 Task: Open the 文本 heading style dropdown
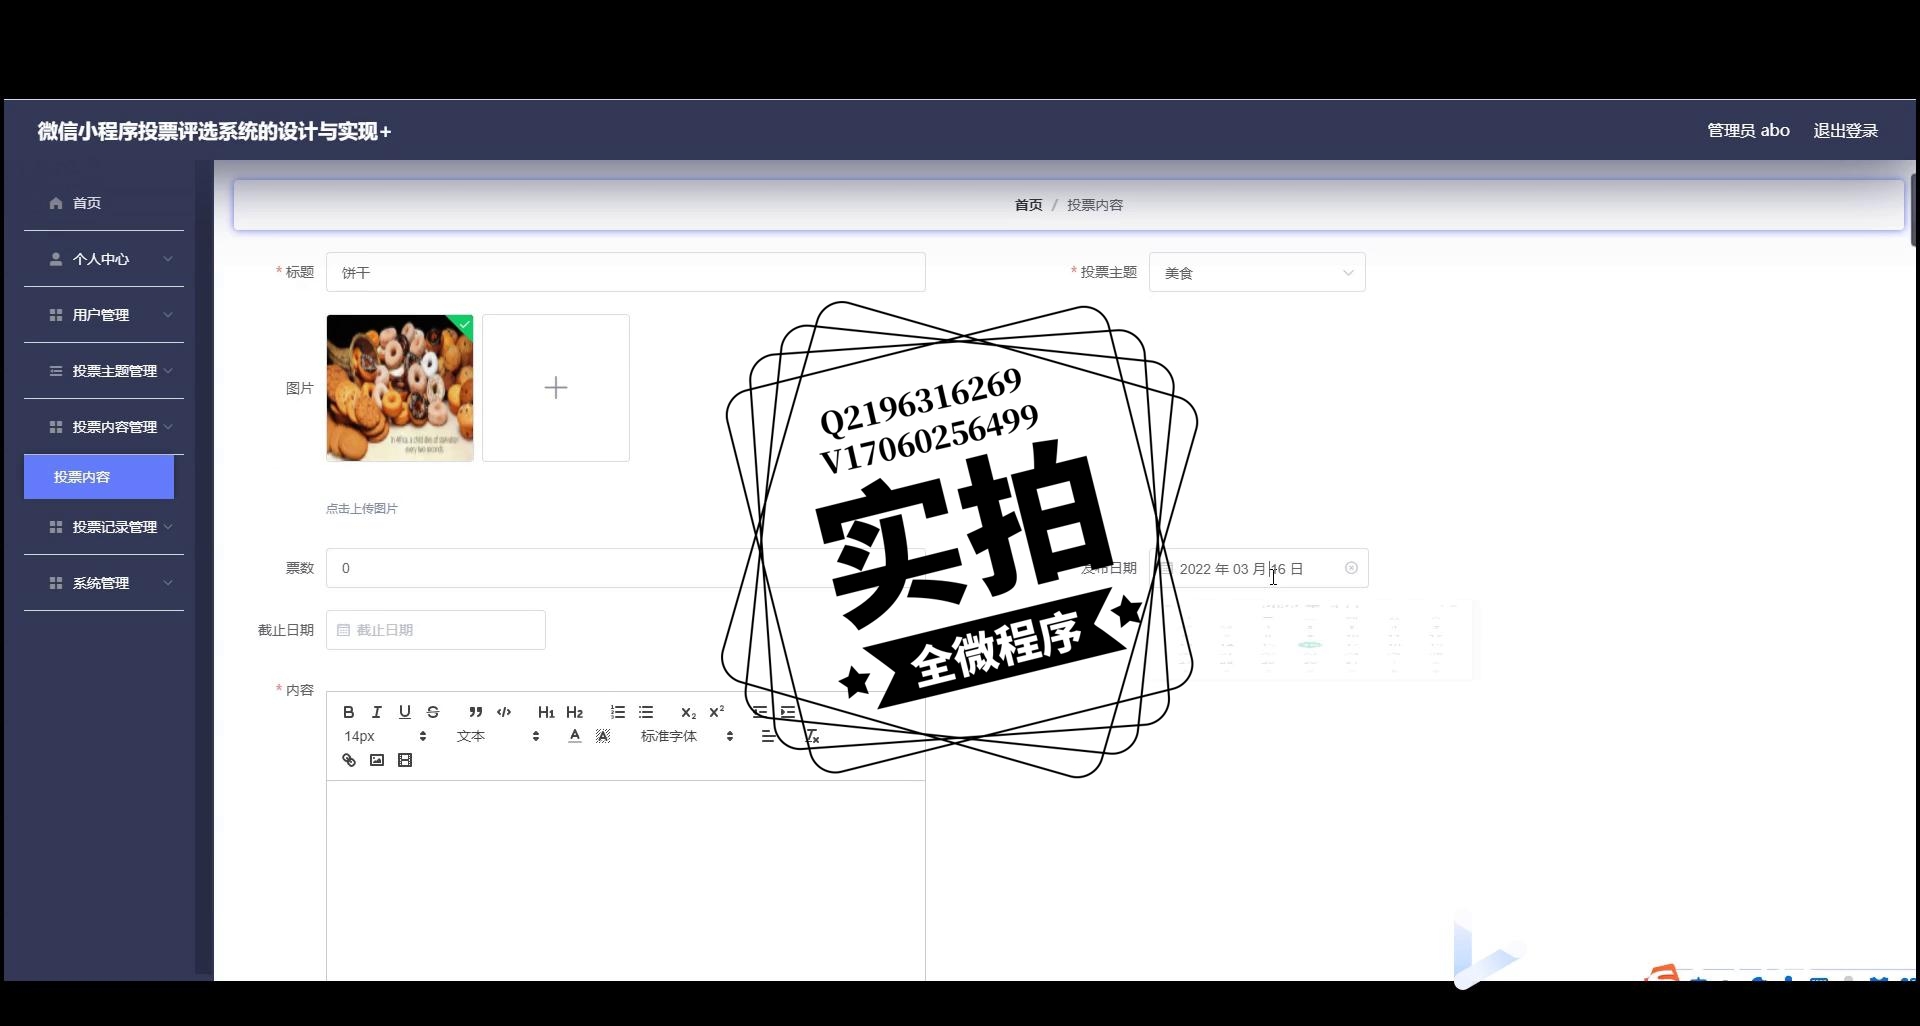(498, 736)
